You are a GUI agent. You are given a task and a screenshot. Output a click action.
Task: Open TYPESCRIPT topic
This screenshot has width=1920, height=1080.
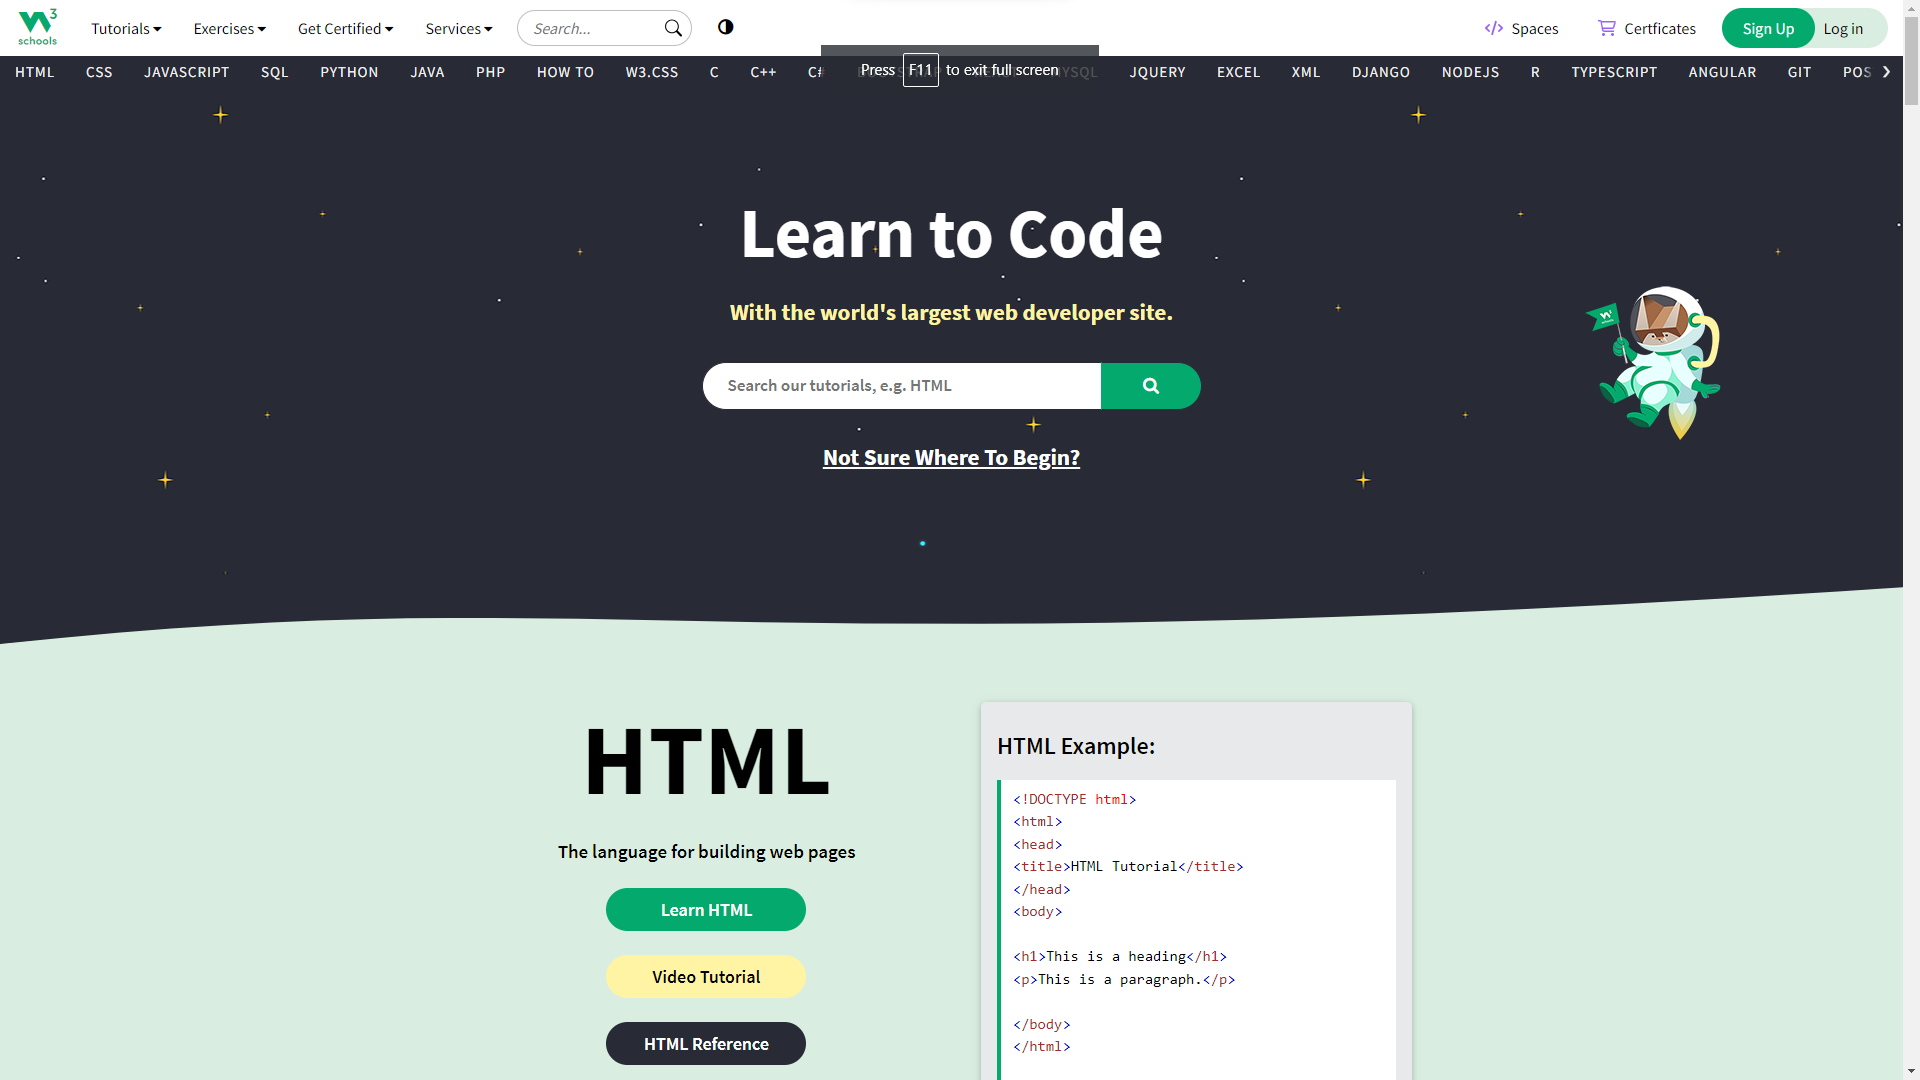click(1614, 72)
